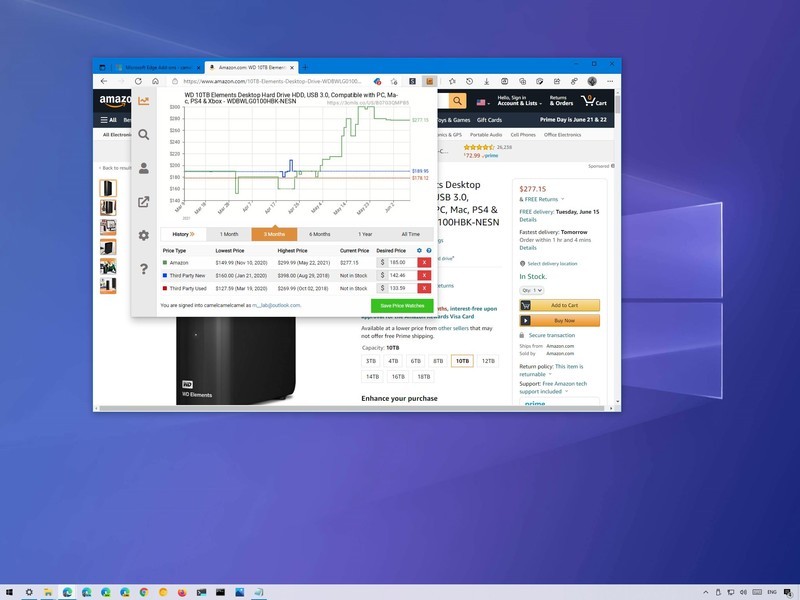
Task: Click the blue help icon above desired price column
Action: point(429,251)
